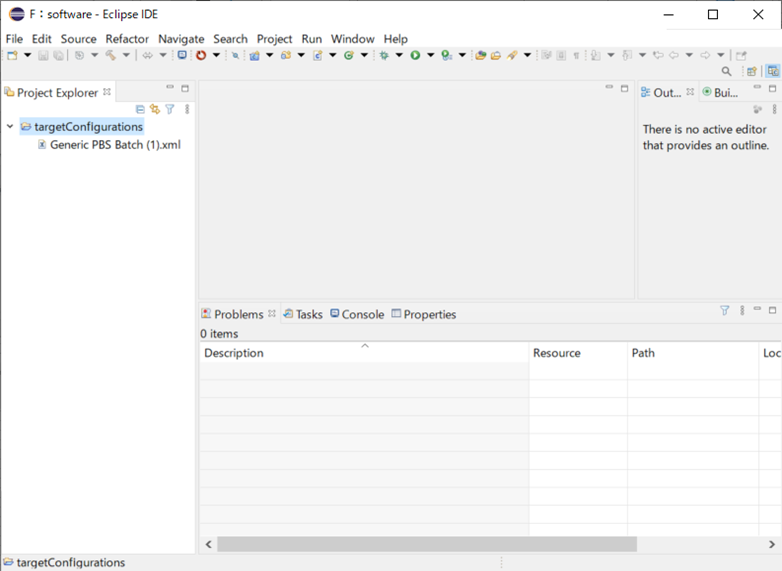Viewport: 782px width, 571px height.
Task: Click the Debug bug icon in toolbar
Action: click(x=384, y=55)
